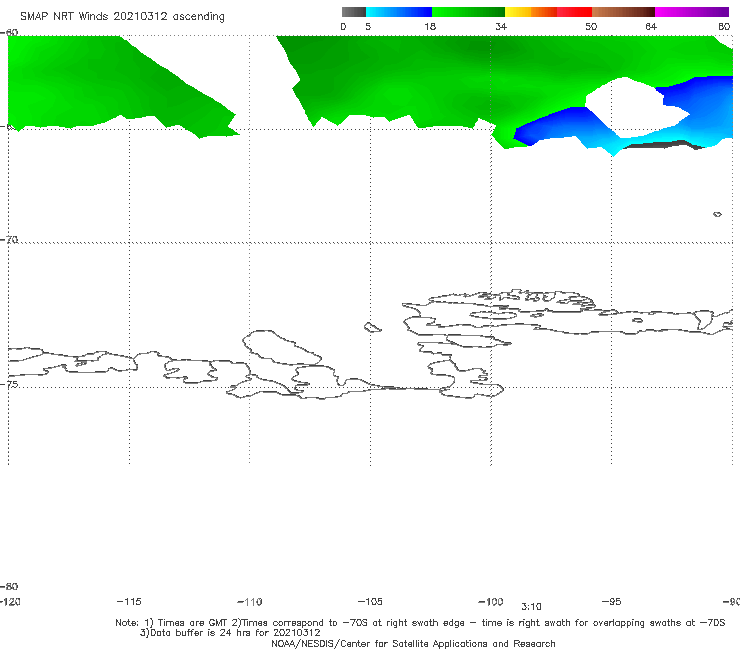Screen dimensions: 740x650
Task: Click the white data gap inside blue region
Action: coord(635,108)
